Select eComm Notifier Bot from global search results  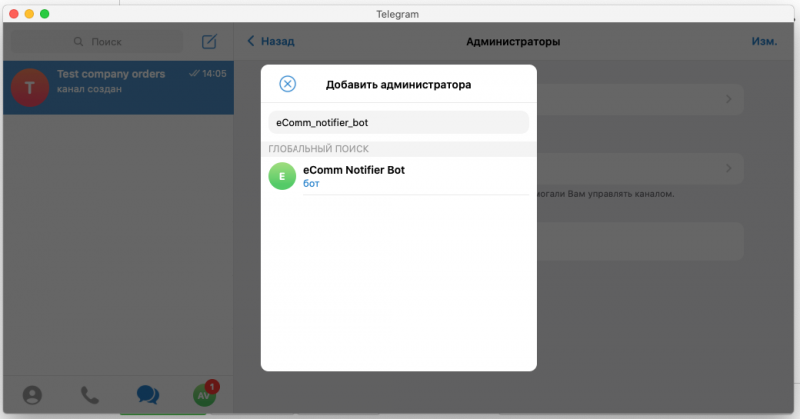point(400,177)
